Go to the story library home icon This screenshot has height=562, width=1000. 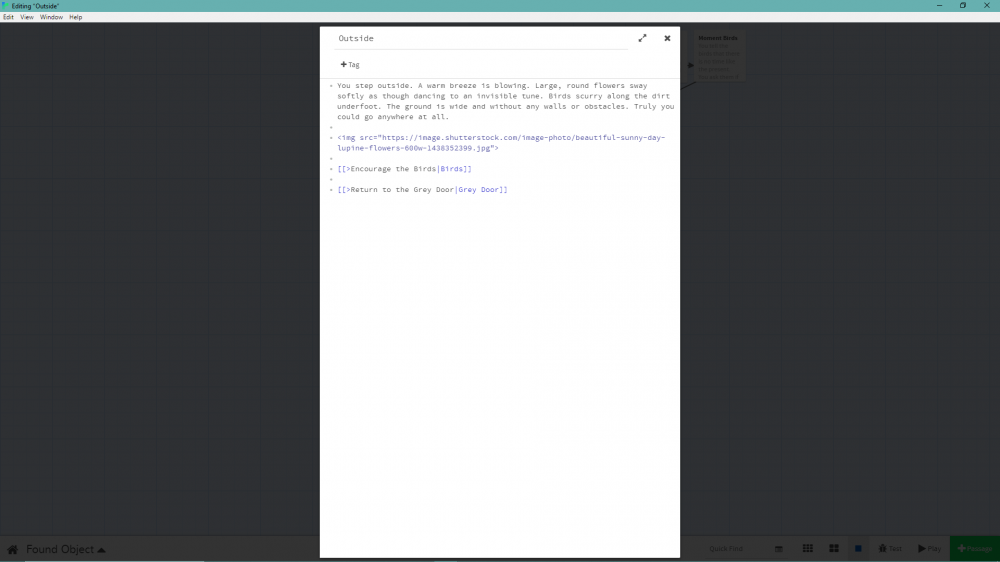pos(13,549)
